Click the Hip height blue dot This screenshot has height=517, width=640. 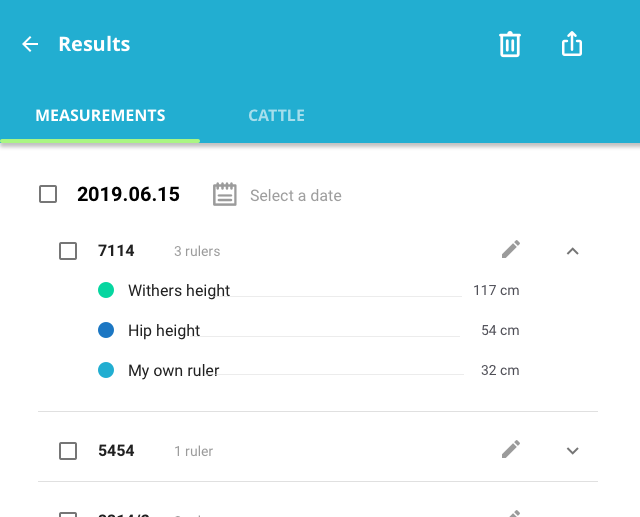pyautogui.click(x=106, y=331)
